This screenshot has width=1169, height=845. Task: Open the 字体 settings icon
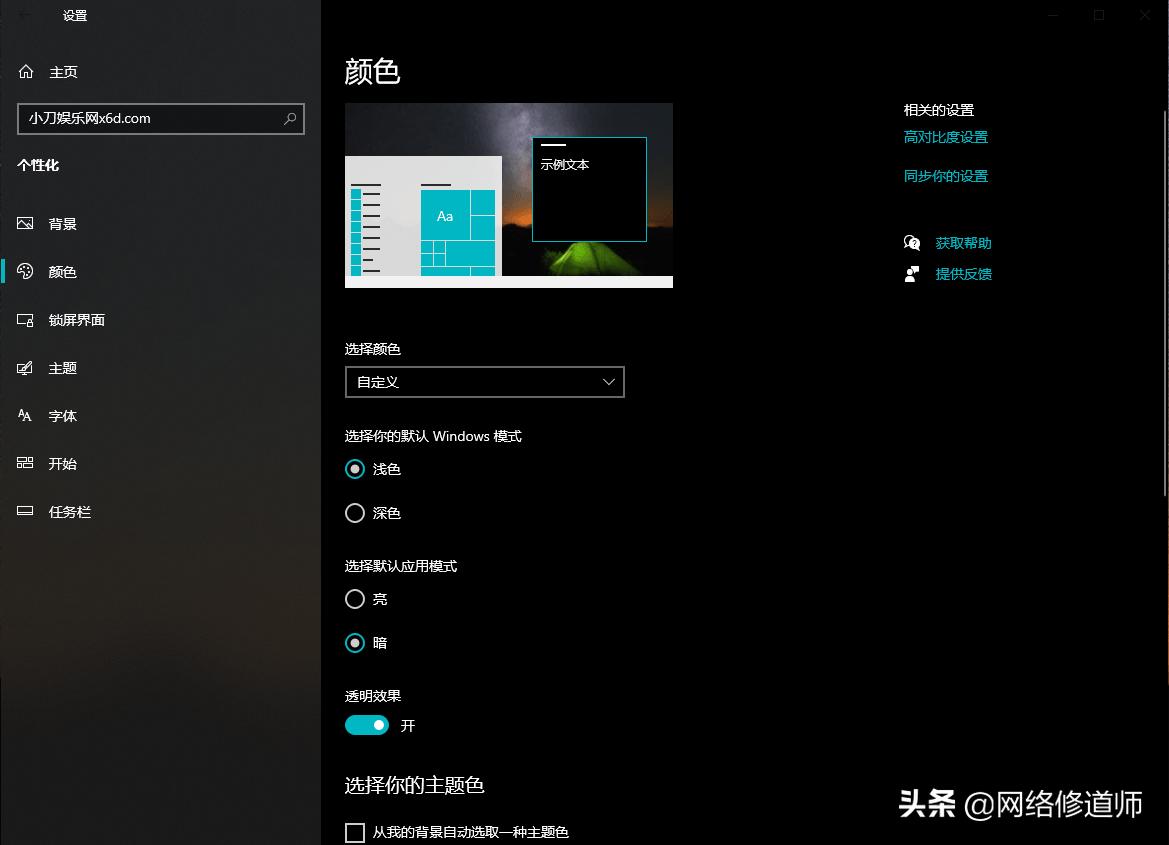(x=25, y=415)
